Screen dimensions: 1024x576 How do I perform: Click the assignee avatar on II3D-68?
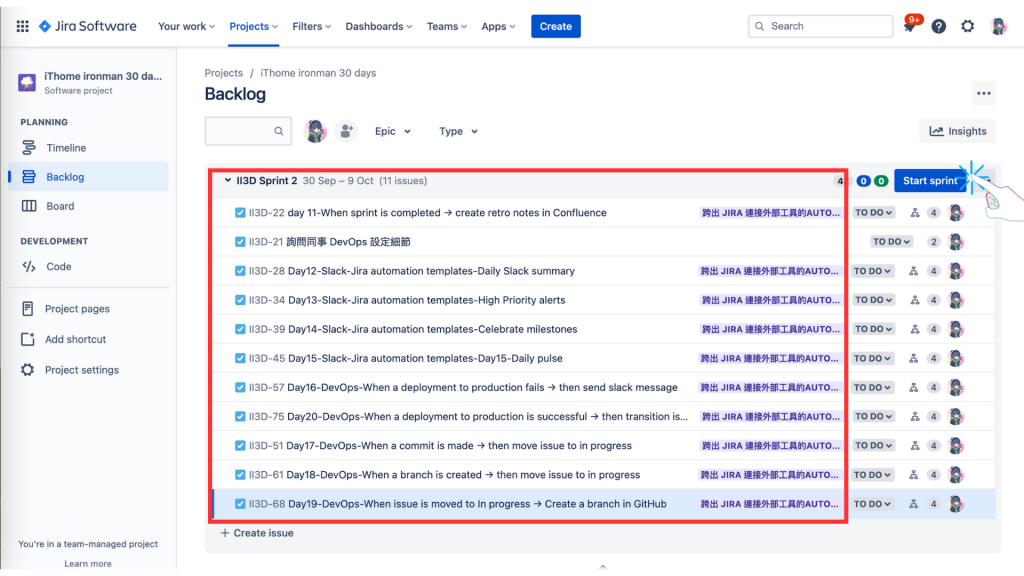955,504
